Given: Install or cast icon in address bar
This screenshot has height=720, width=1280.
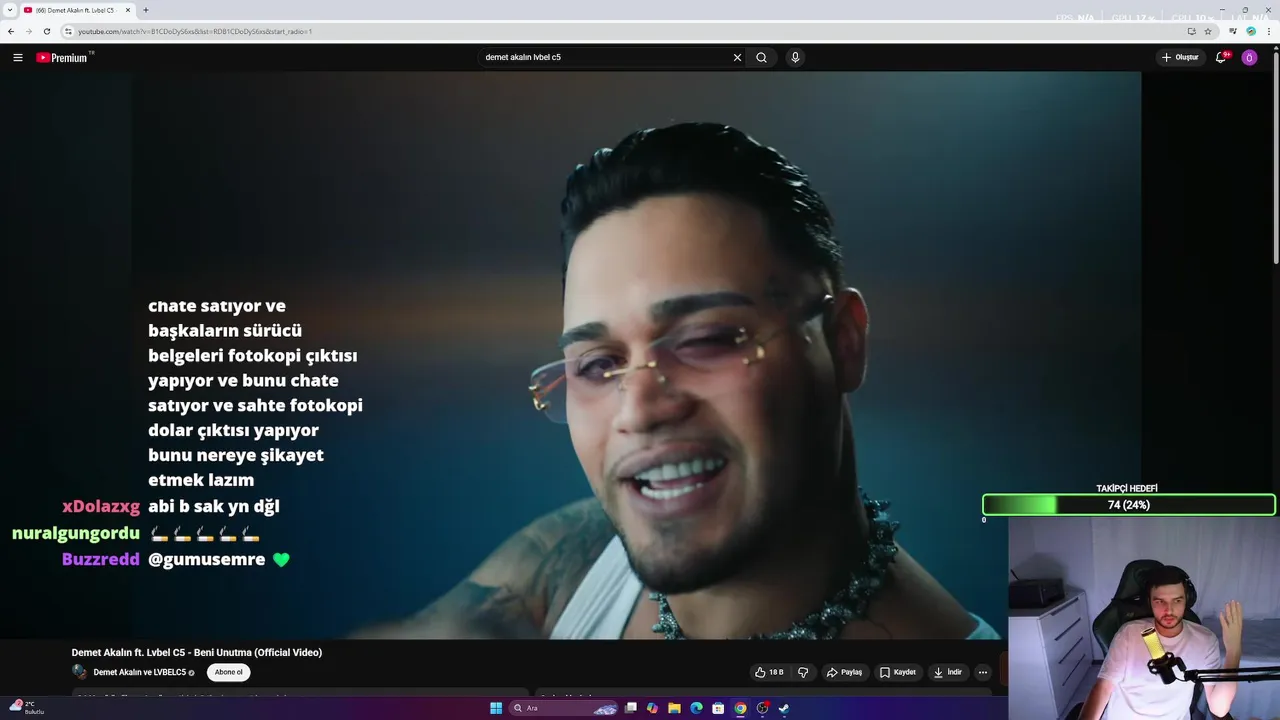Looking at the screenshot, I should 1191,31.
